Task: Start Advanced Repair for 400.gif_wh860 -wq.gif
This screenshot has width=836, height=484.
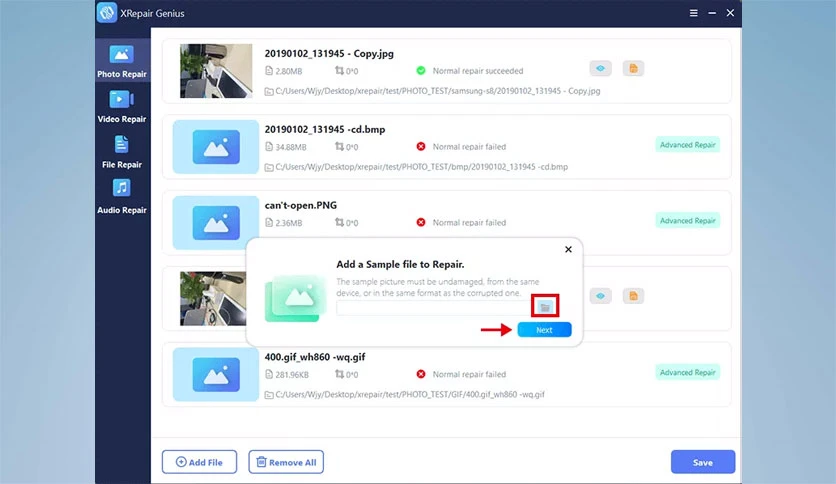Action: pyautogui.click(x=687, y=373)
